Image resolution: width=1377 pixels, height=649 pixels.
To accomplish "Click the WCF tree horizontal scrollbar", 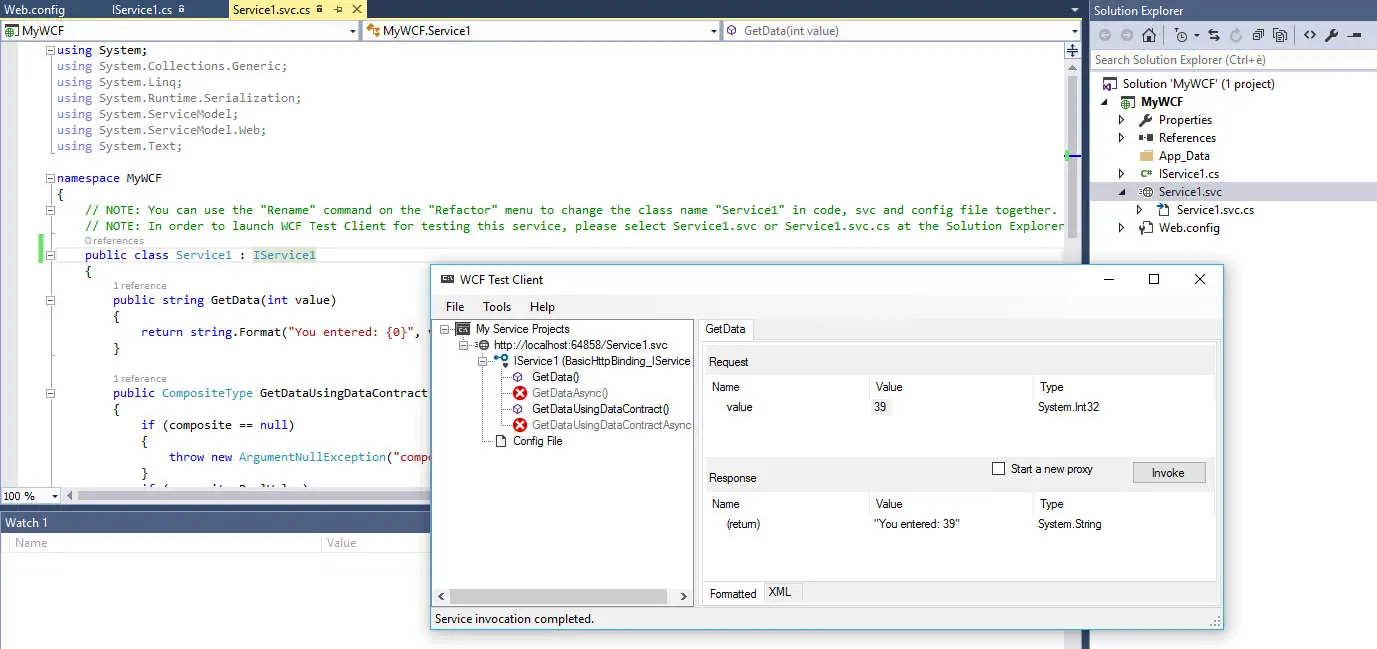I will (x=560, y=596).
